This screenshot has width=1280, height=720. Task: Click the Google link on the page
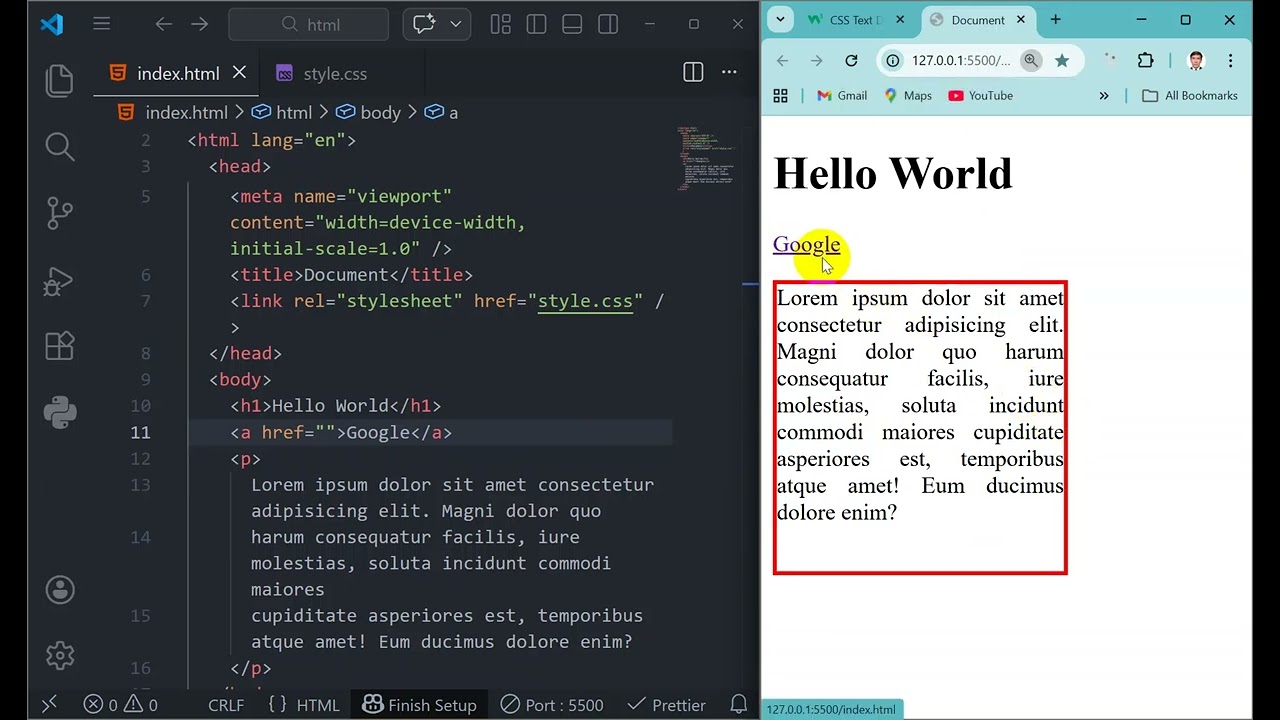coord(806,244)
